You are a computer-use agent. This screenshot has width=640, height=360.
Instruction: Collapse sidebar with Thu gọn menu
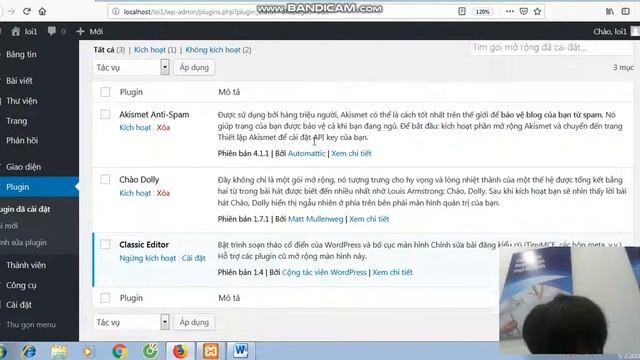click(x=31, y=325)
